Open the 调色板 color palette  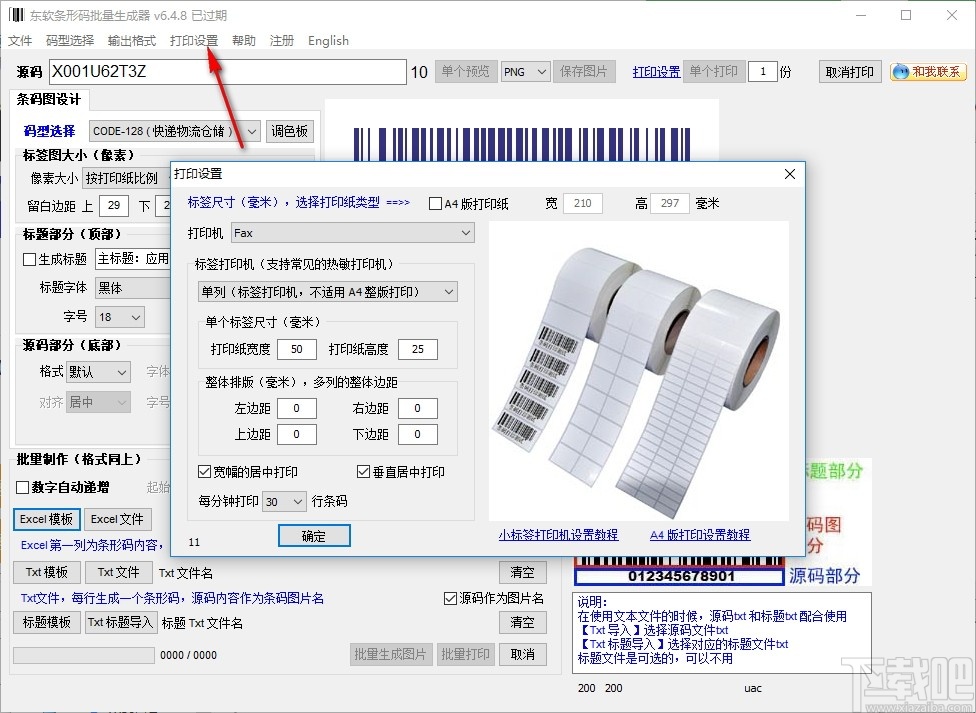(x=290, y=130)
